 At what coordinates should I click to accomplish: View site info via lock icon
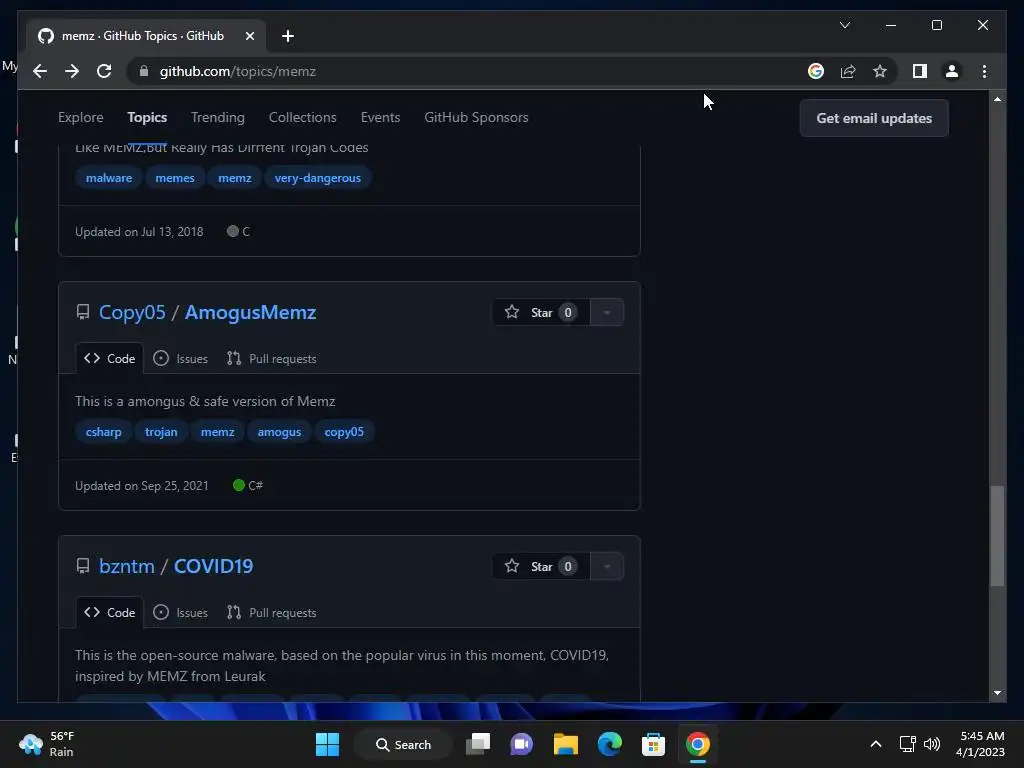tap(144, 71)
